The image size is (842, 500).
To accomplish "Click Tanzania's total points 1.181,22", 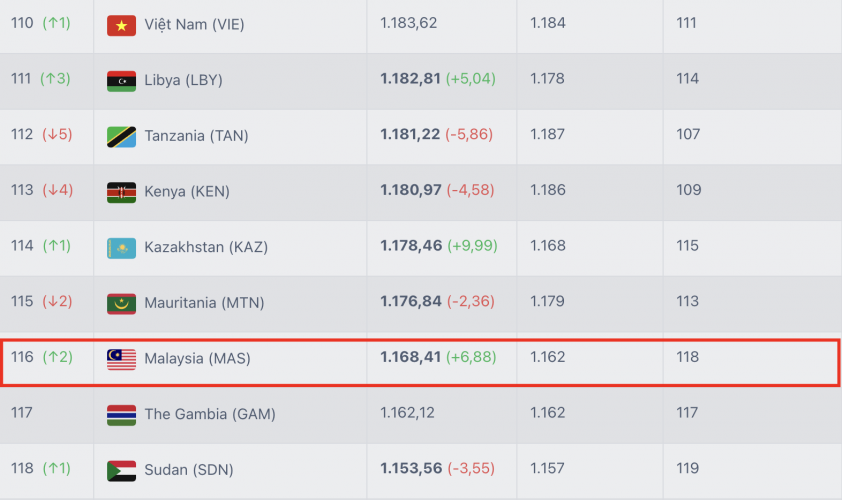I will [x=410, y=135].
